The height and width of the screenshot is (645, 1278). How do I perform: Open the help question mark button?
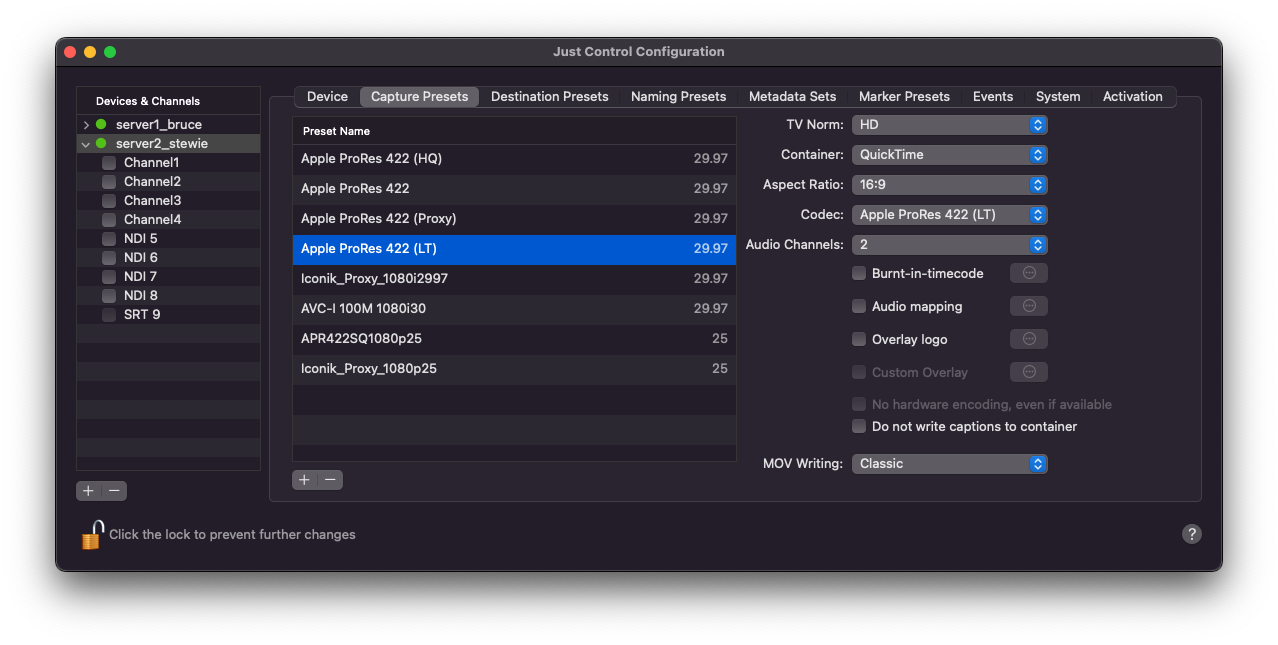[1191, 534]
